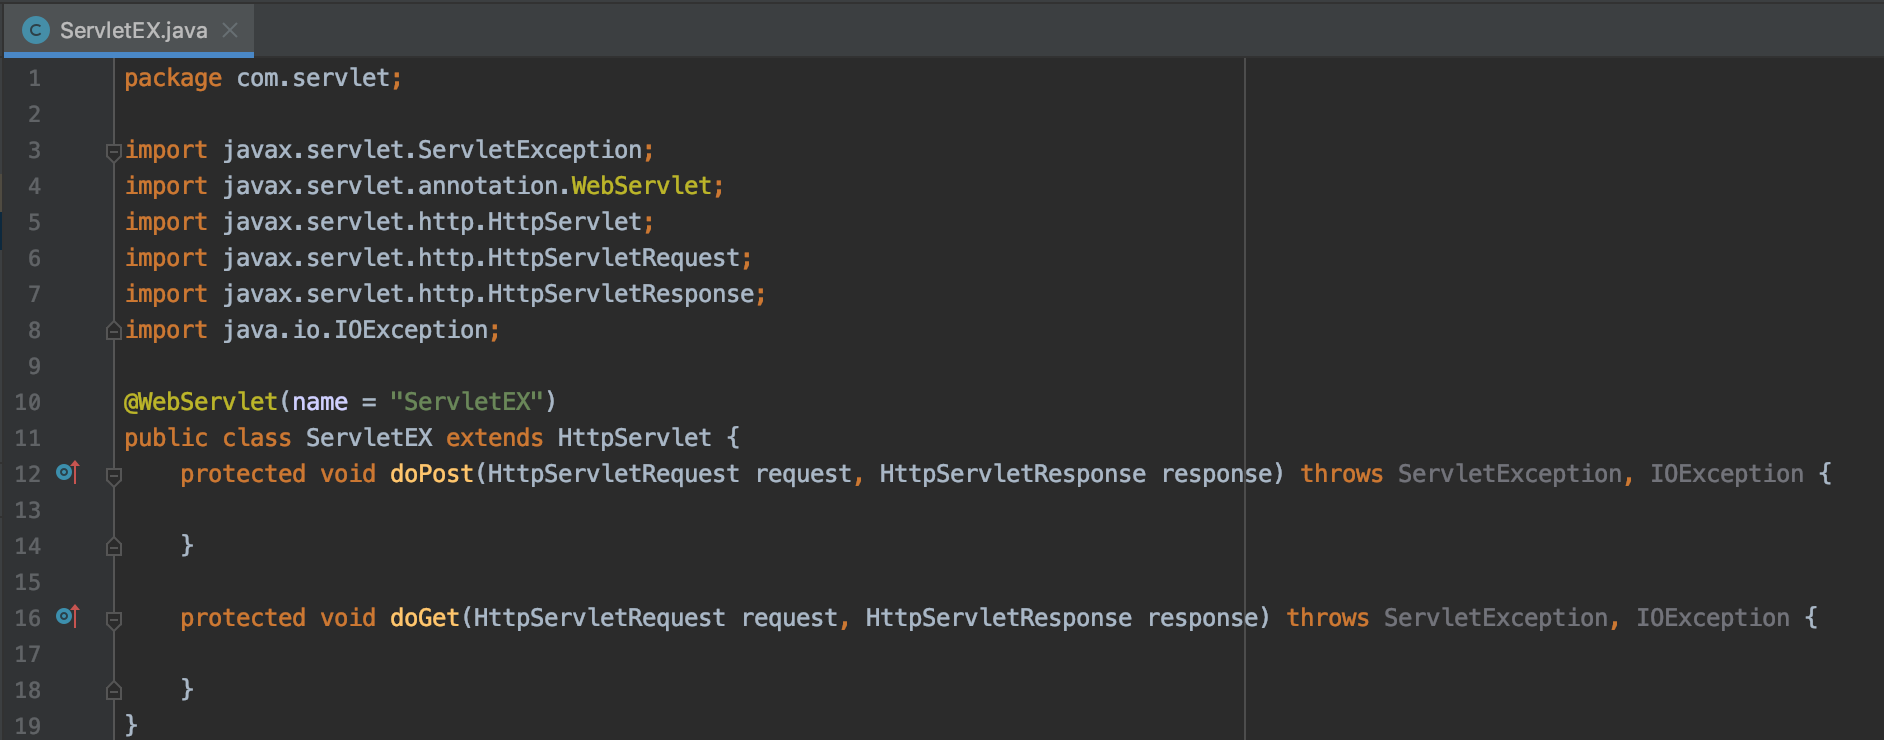Image resolution: width=1884 pixels, height=740 pixels.
Task: Click line number 19 in the gutter
Action: (x=27, y=726)
